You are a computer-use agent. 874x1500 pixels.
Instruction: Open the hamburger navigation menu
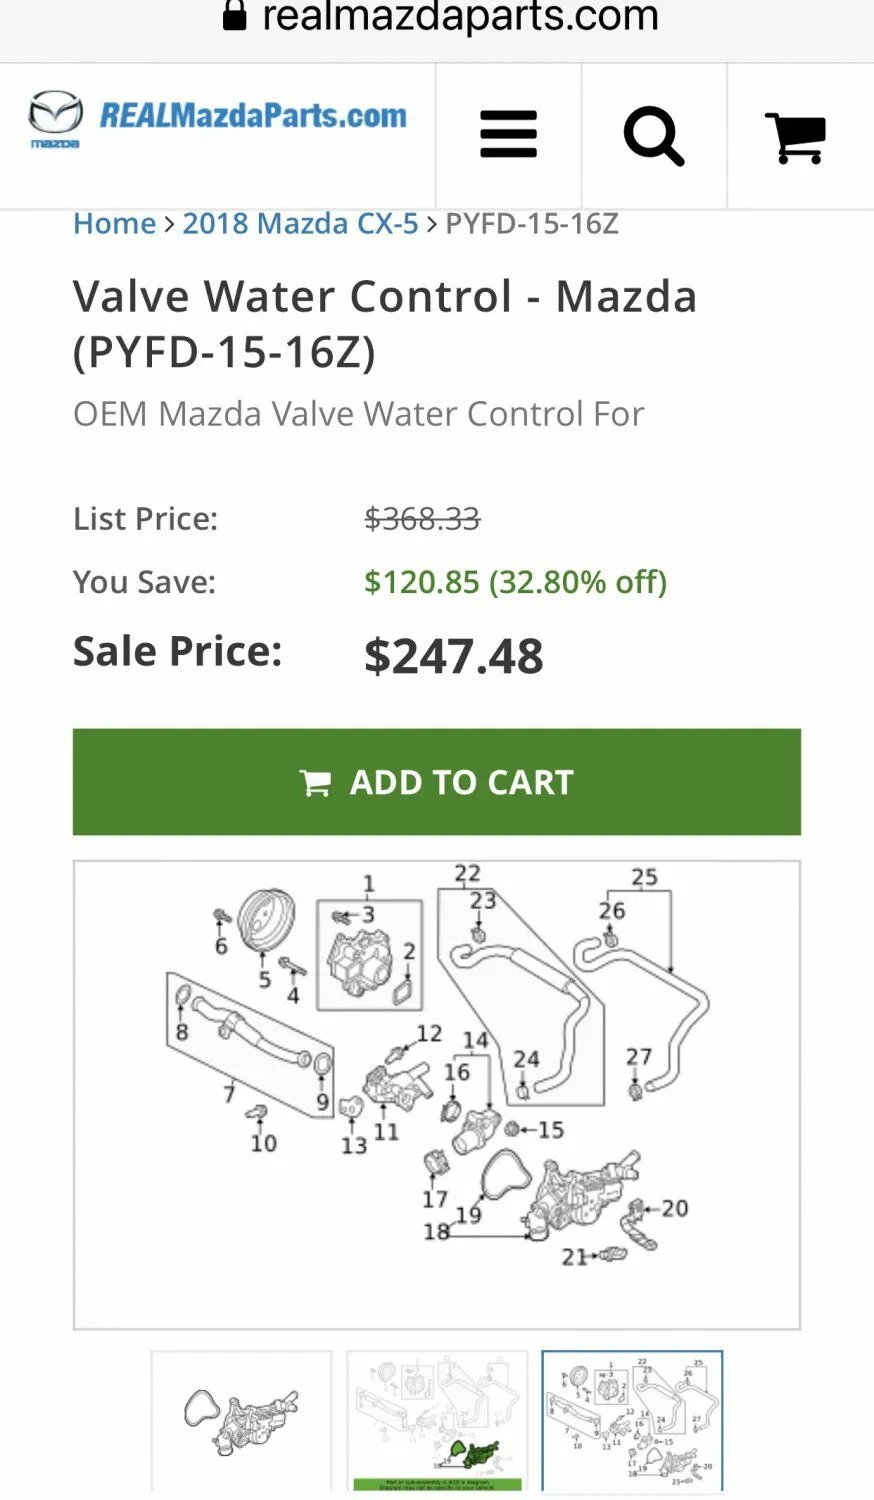tap(508, 136)
